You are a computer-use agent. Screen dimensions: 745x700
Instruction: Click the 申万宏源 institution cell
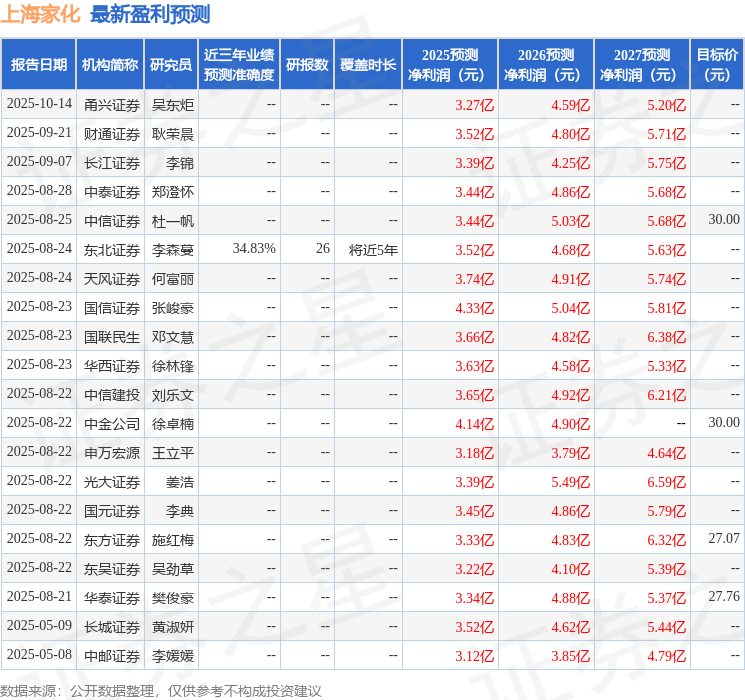point(112,453)
